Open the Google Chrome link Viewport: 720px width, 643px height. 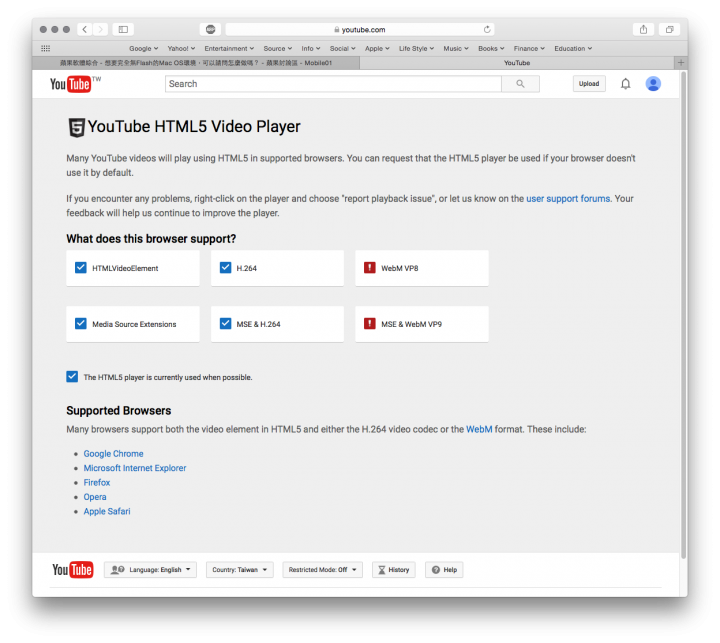pos(113,454)
